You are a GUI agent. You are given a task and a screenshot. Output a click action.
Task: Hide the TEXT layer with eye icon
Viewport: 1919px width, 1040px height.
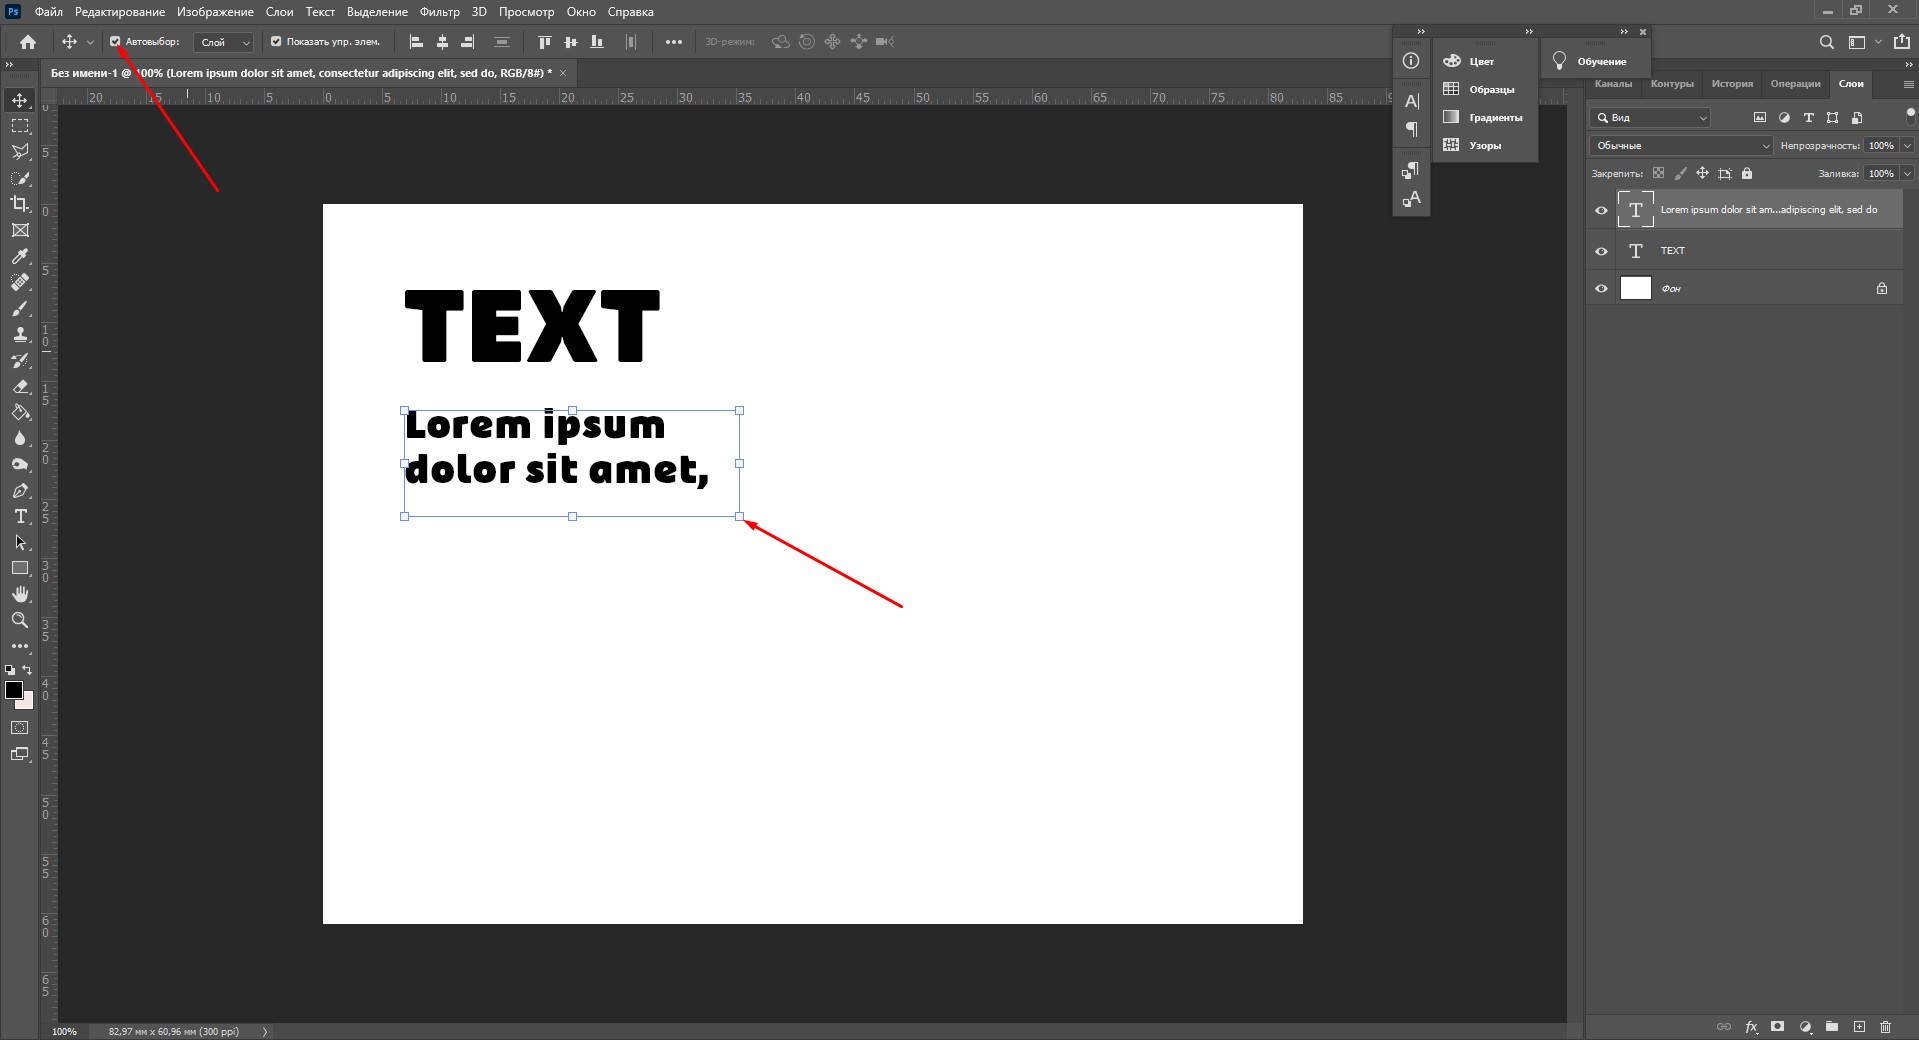(x=1601, y=251)
